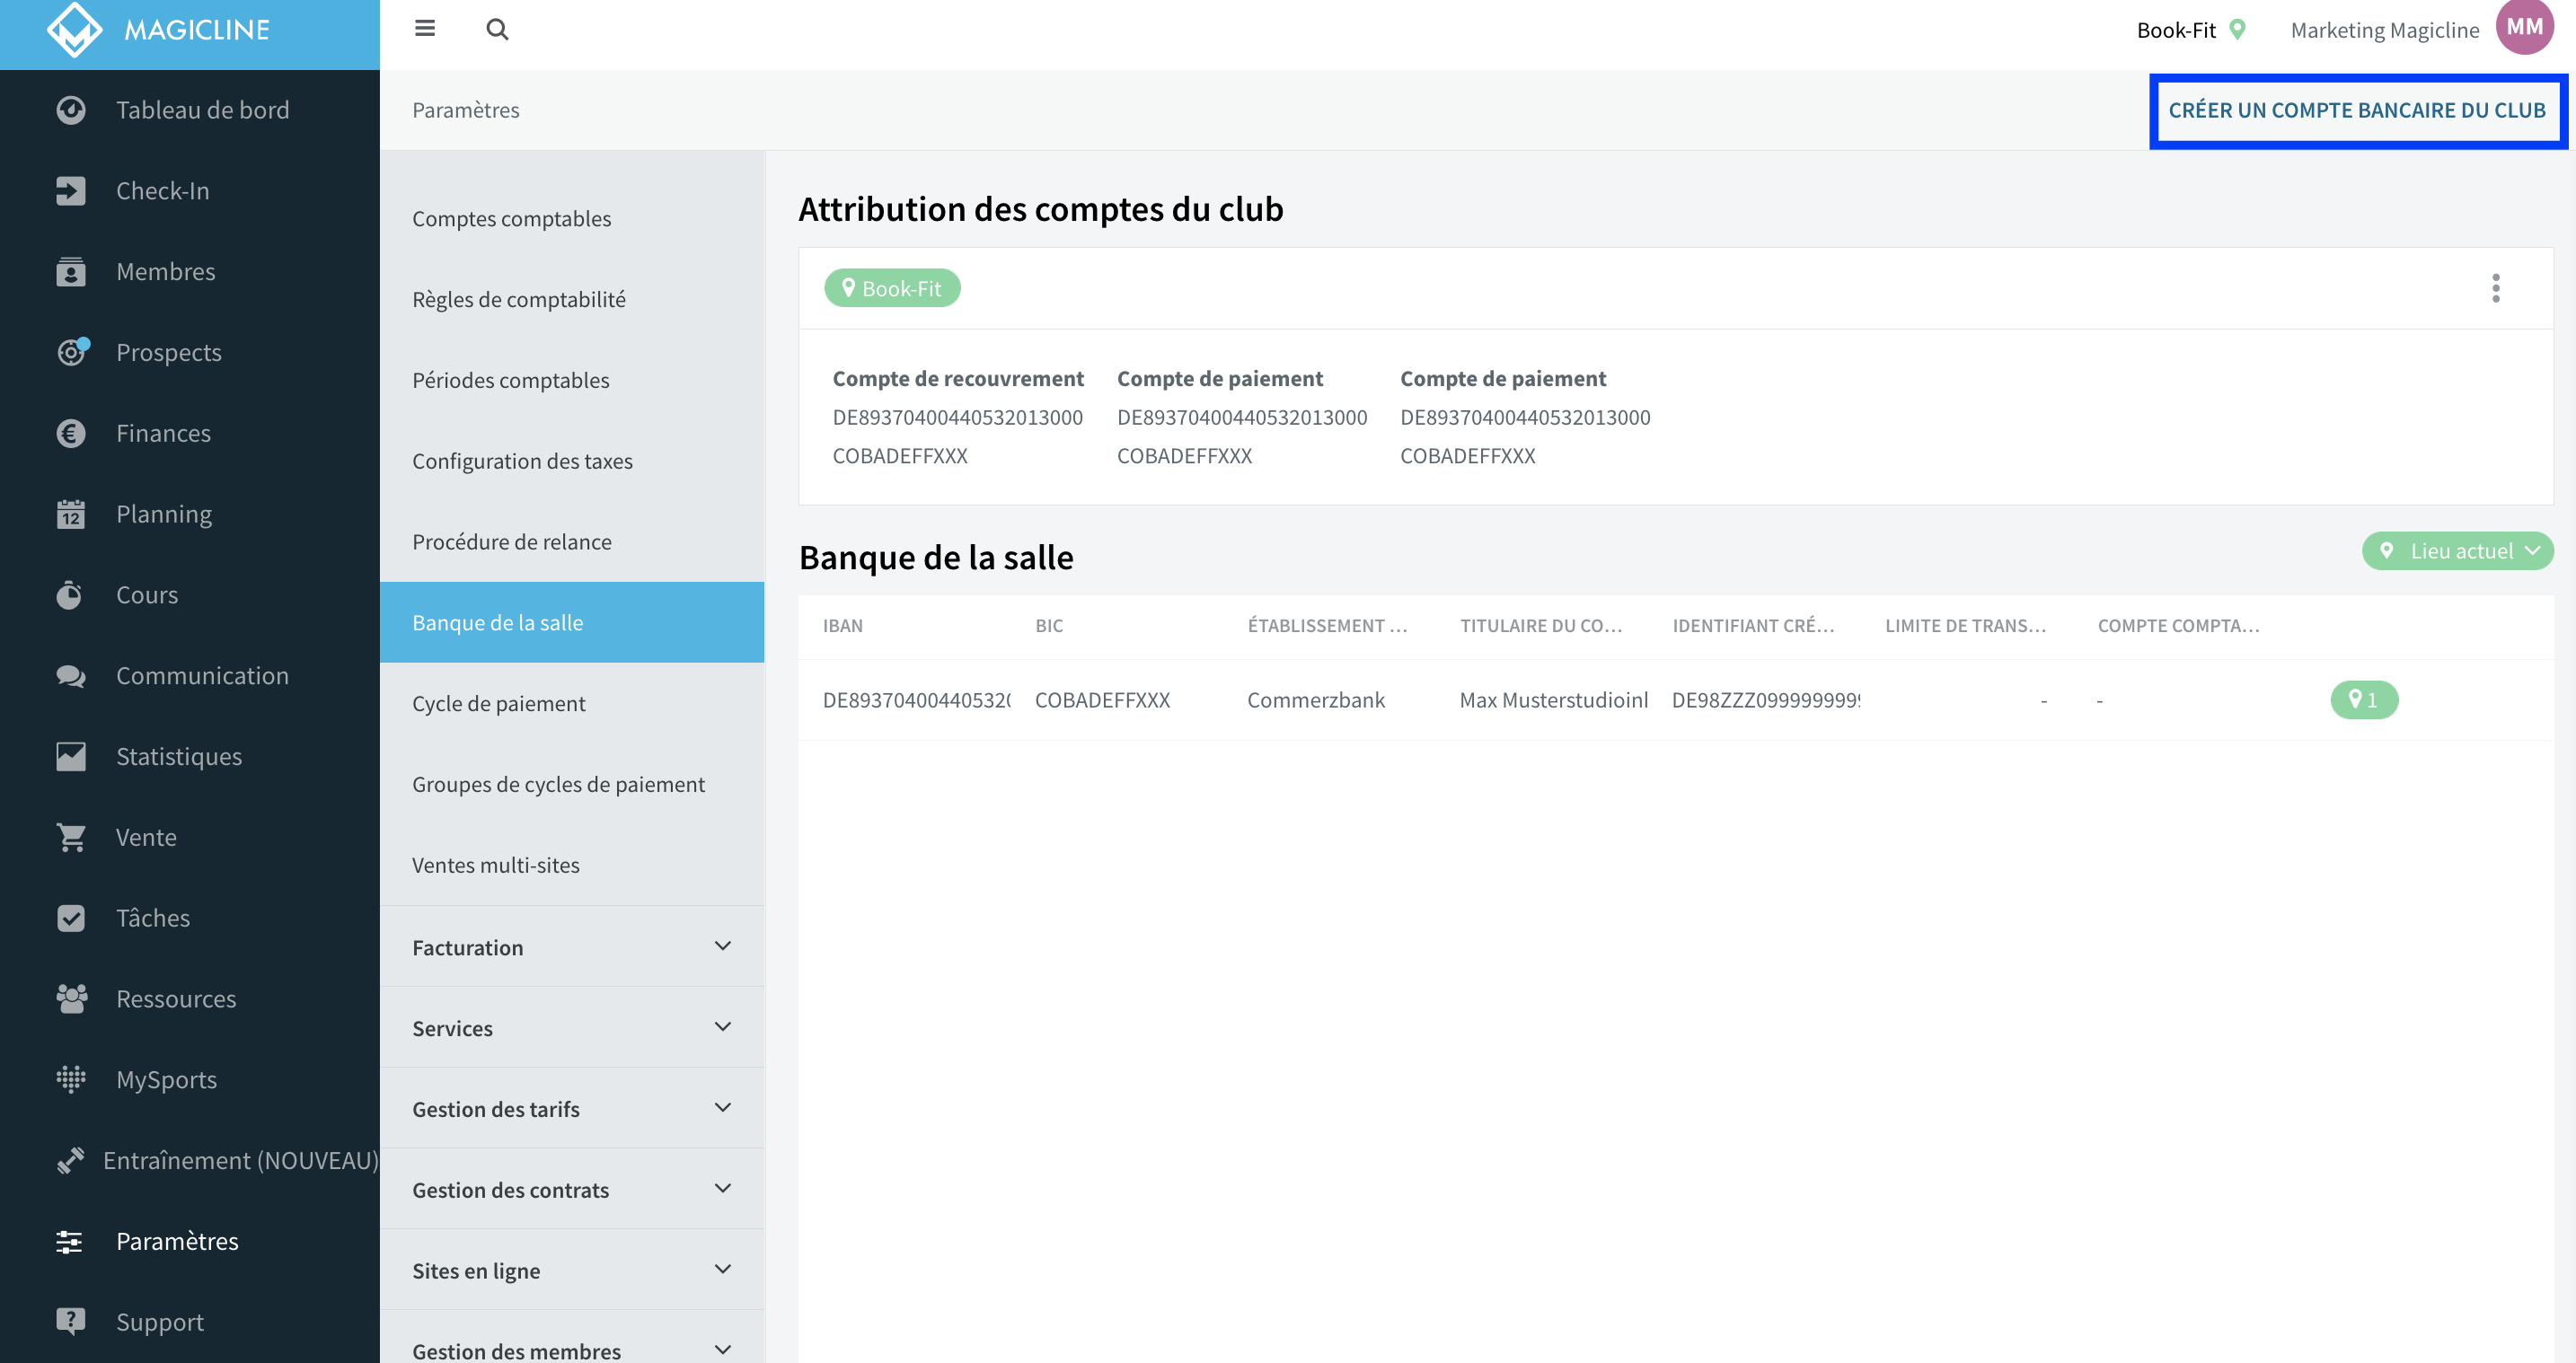Open Périodes comptables settings
2576x1363 pixels.
point(572,381)
